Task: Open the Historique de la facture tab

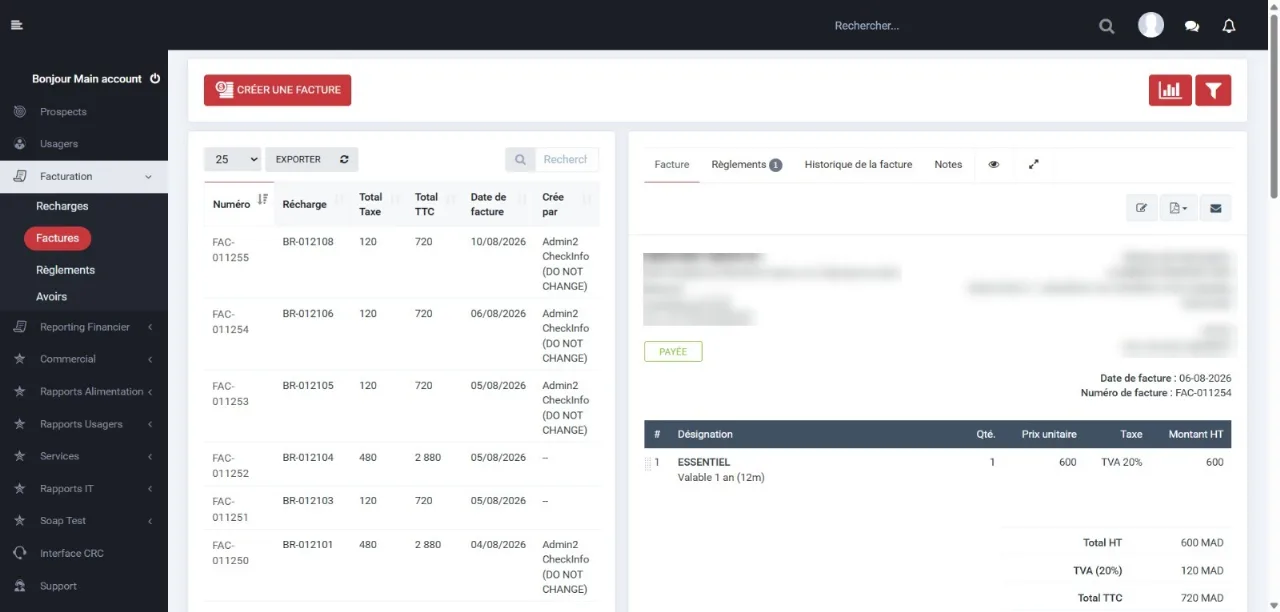Action: [x=858, y=164]
